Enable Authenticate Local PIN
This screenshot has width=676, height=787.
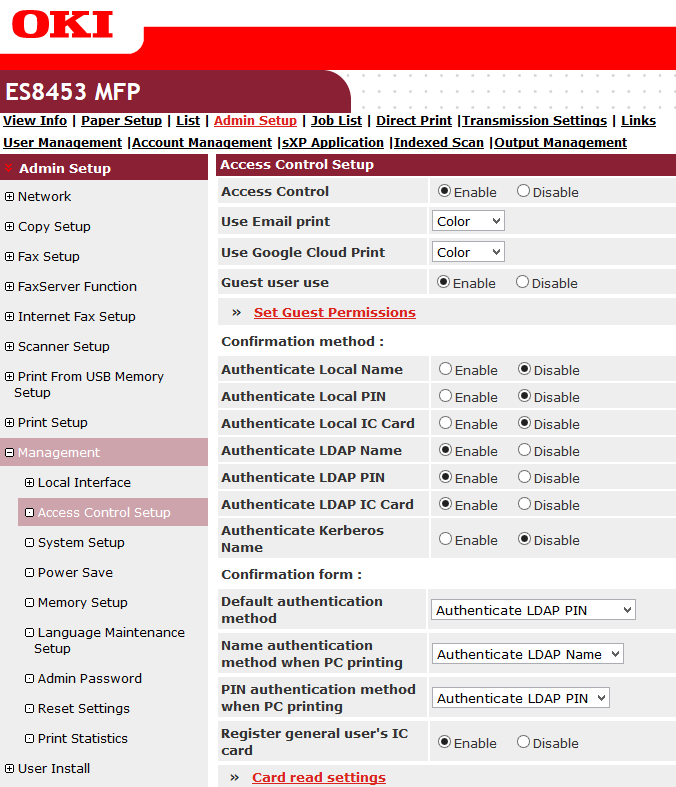(x=445, y=396)
